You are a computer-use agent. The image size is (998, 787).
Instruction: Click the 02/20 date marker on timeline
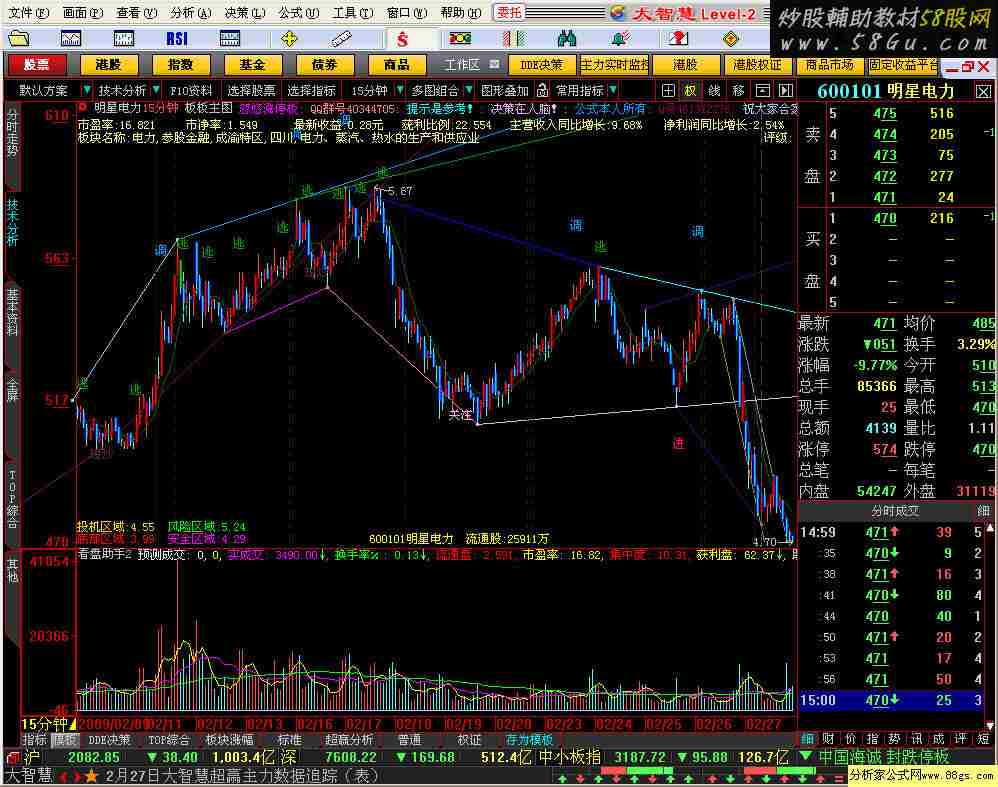(514, 724)
